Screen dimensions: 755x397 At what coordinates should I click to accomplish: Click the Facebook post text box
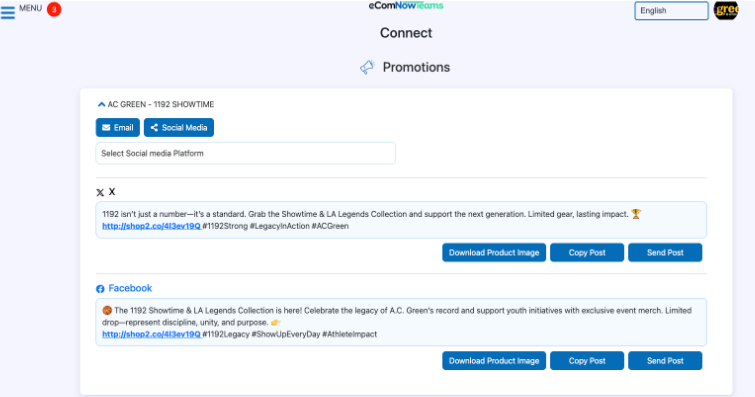tap(401, 322)
